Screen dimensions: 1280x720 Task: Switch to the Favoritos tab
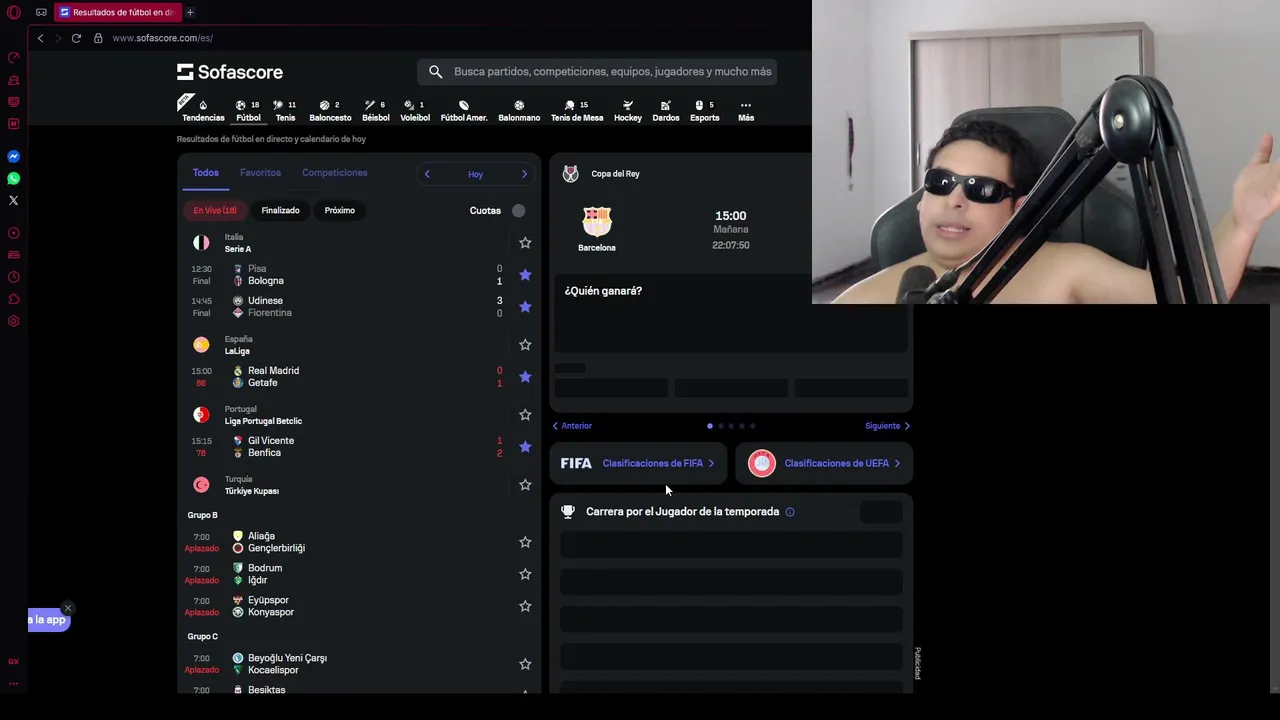point(260,173)
